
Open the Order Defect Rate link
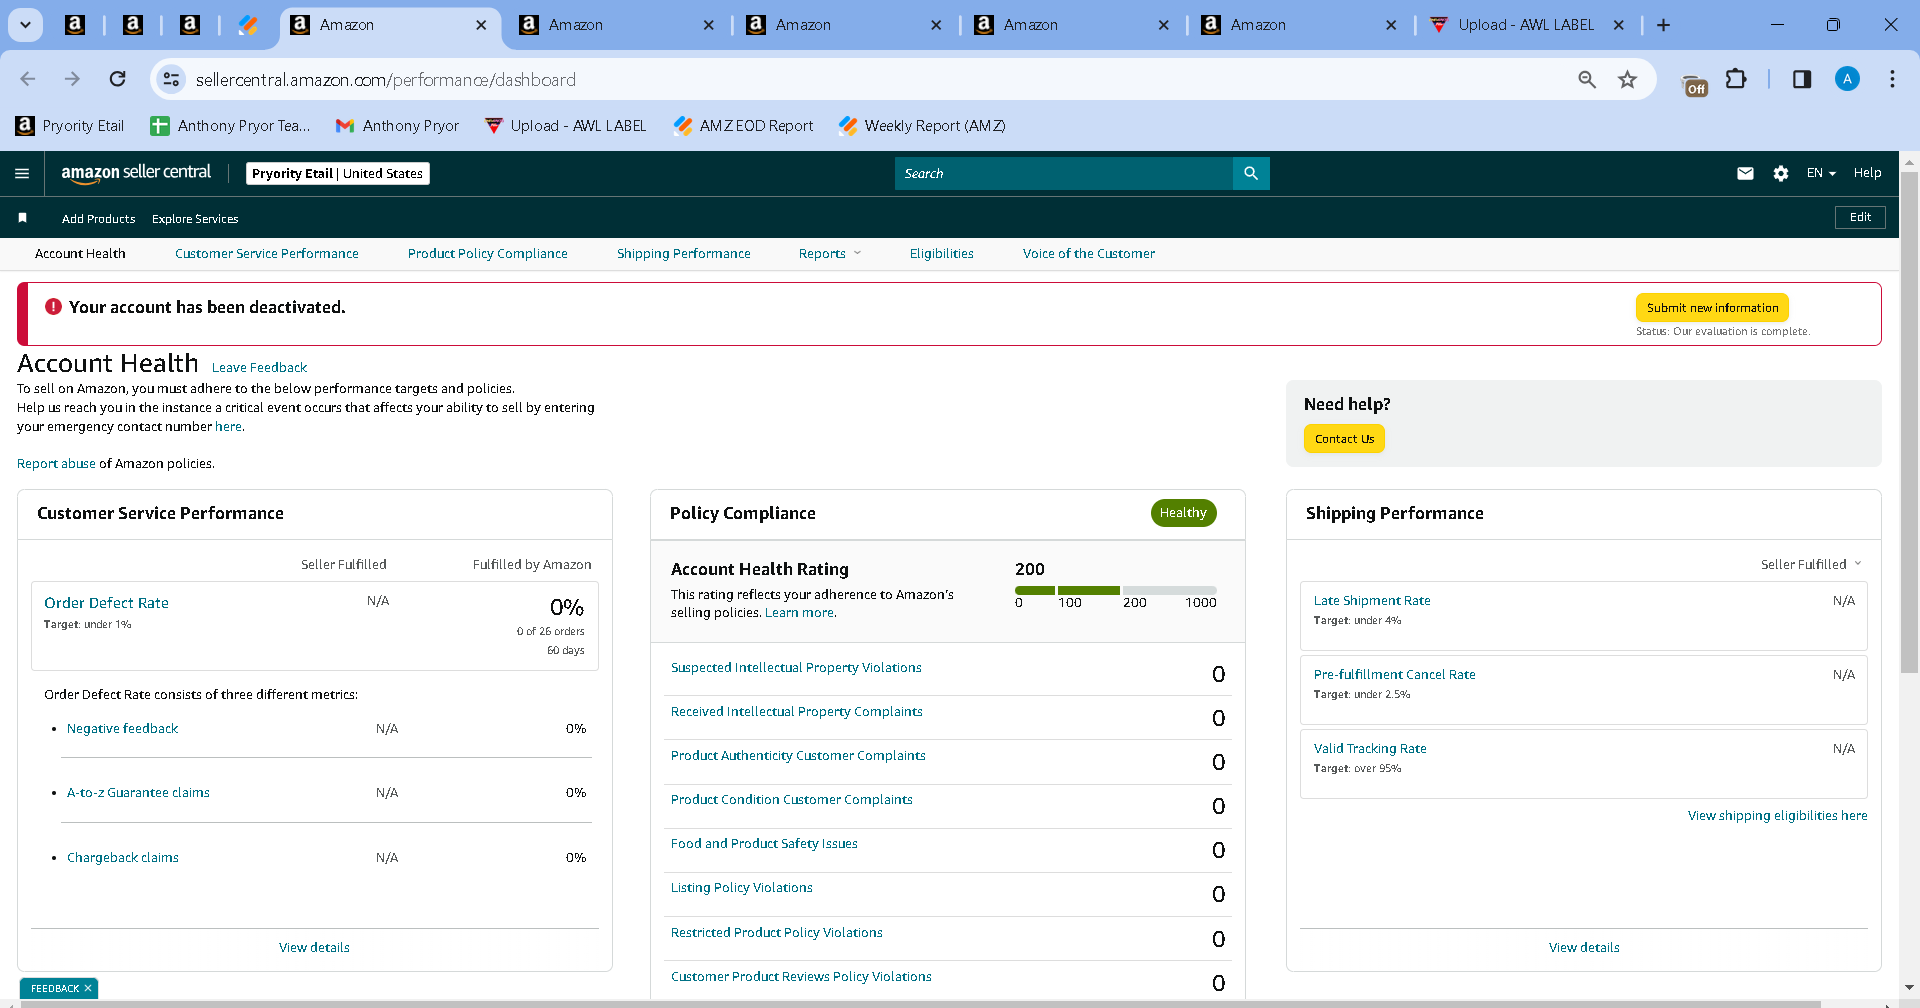[106, 603]
